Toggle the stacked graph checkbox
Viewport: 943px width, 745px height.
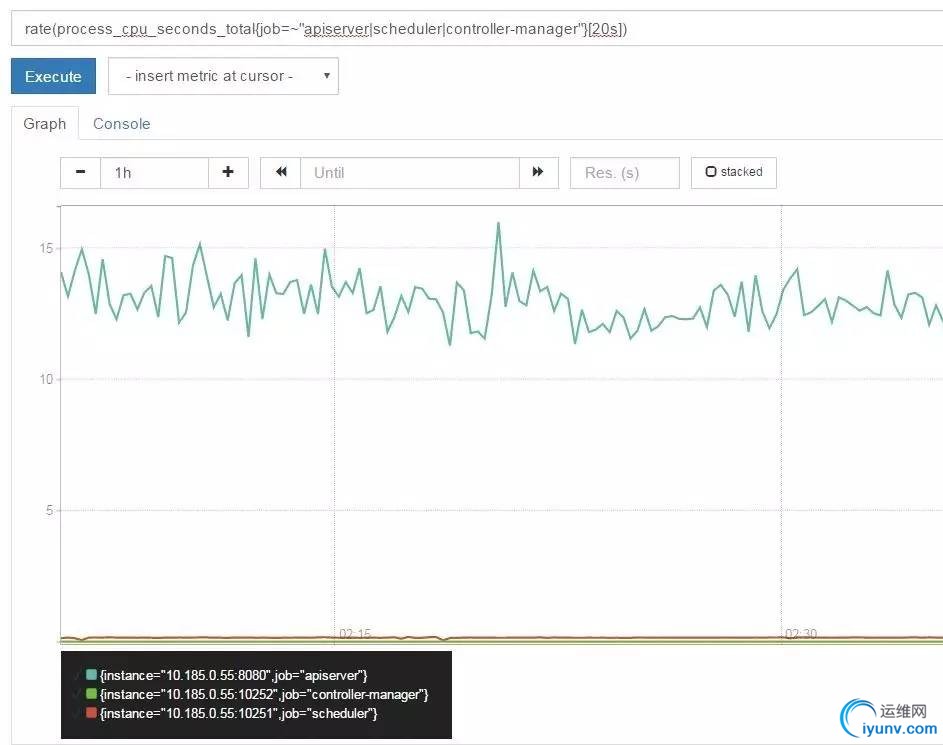click(734, 173)
